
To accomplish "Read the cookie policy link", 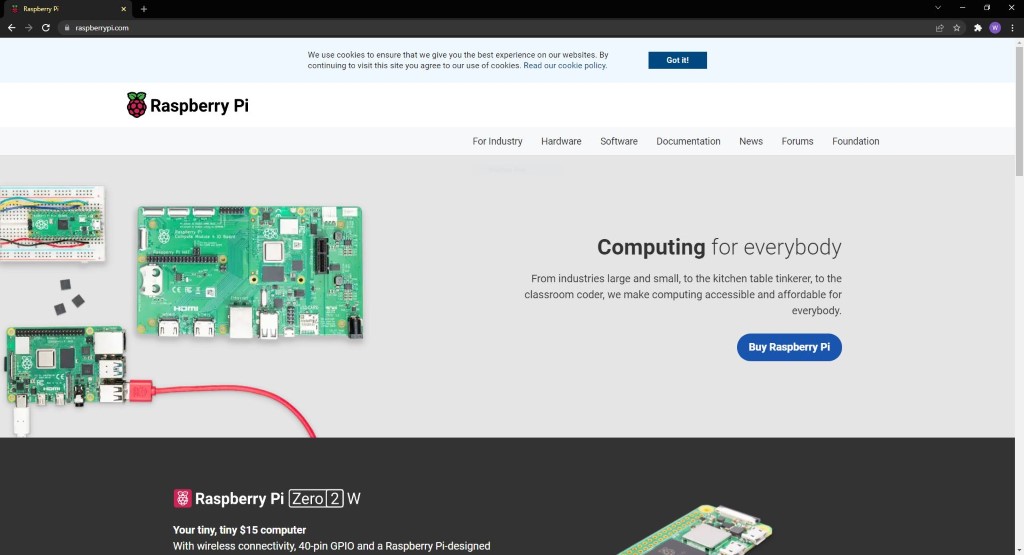I will pyautogui.click(x=565, y=65).
